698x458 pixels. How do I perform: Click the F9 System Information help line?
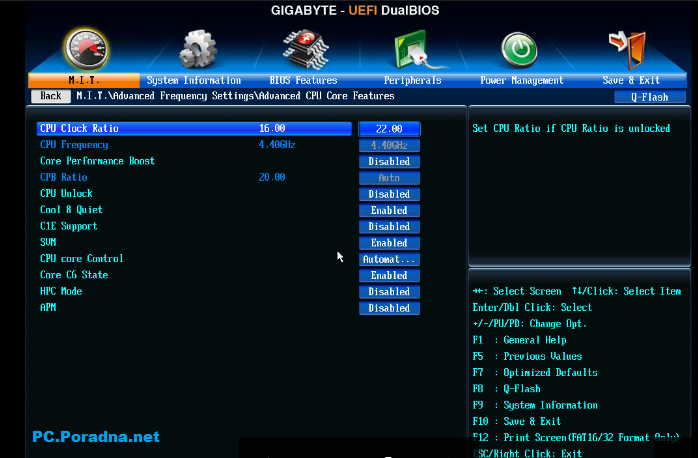tap(535, 405)
